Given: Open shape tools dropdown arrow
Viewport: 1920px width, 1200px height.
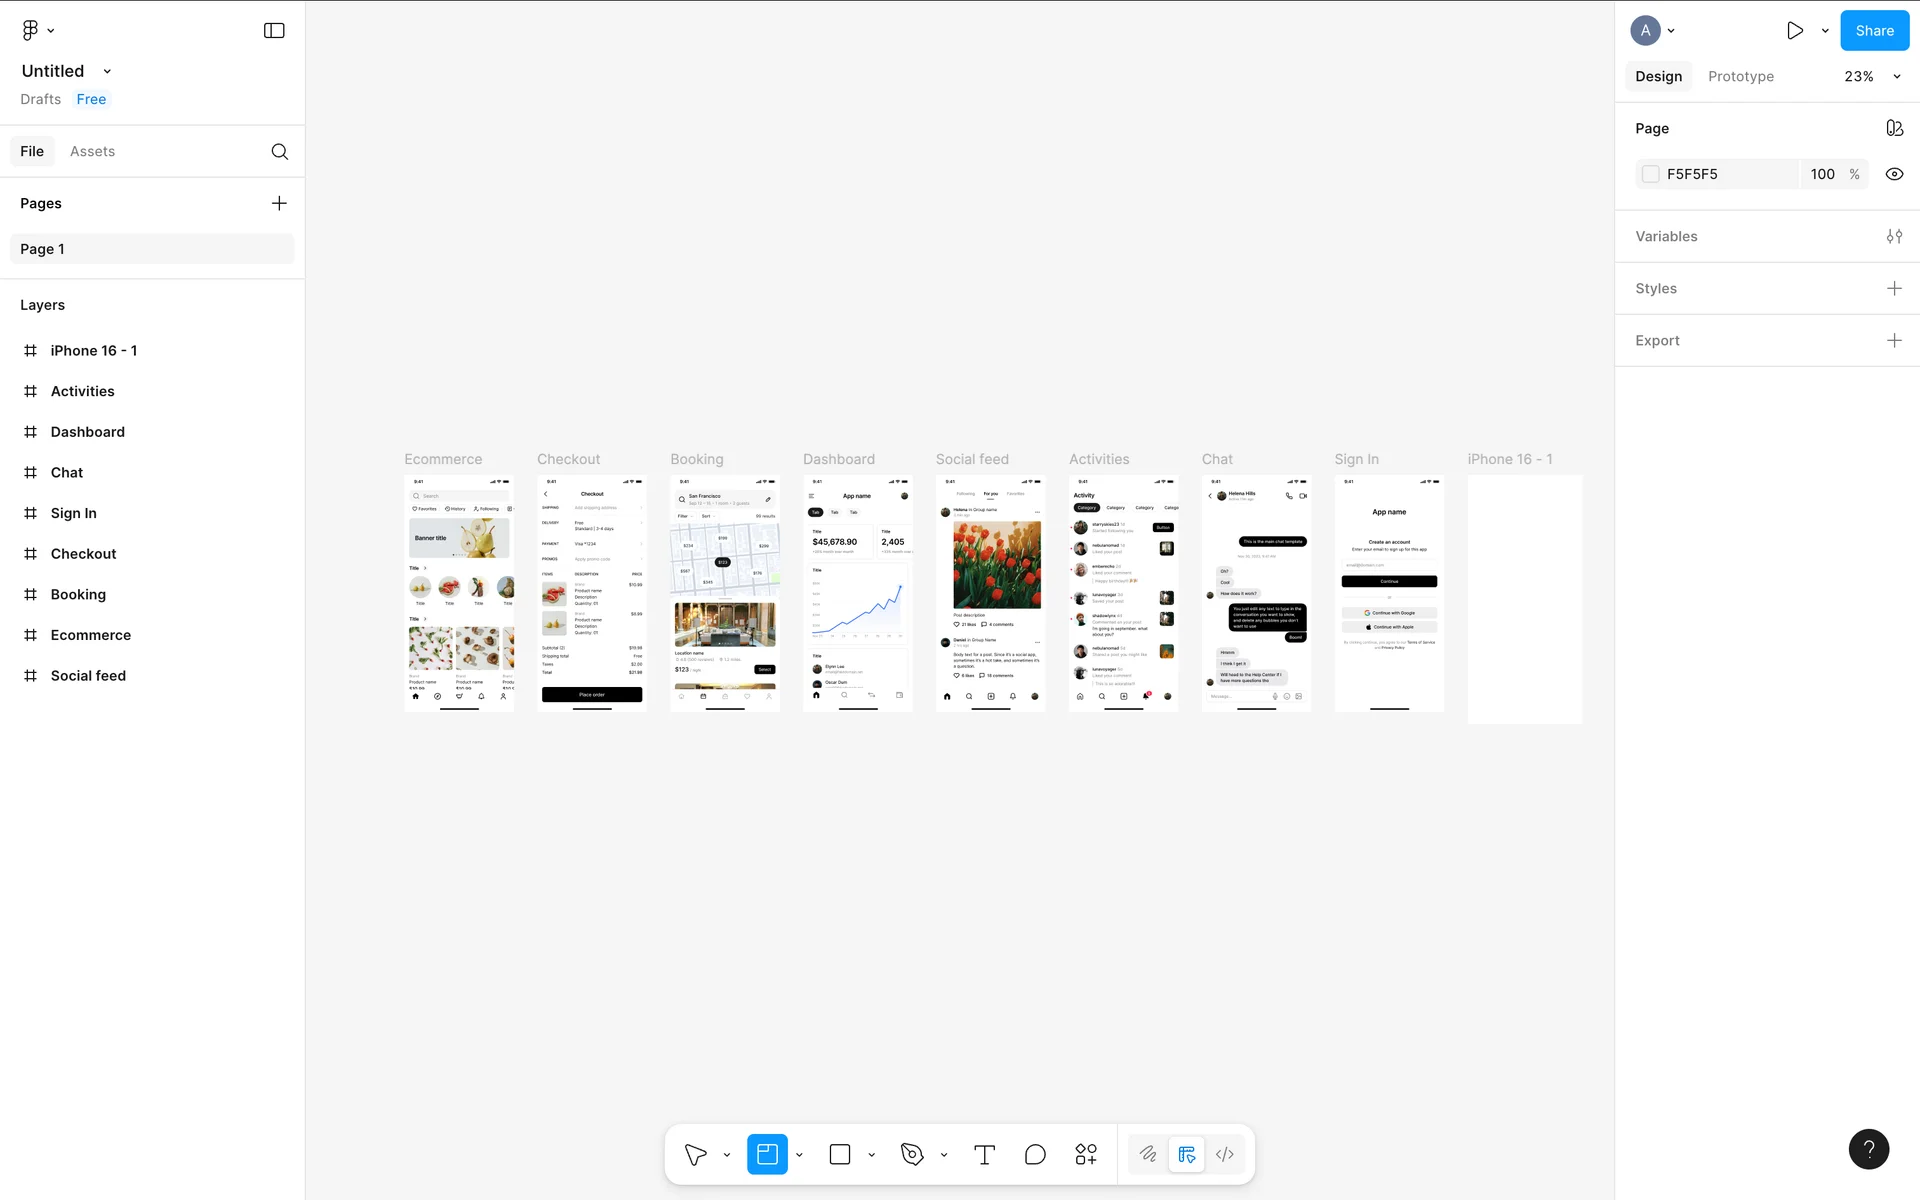Looking at the screenshot, I should [x=872, y=1155].
